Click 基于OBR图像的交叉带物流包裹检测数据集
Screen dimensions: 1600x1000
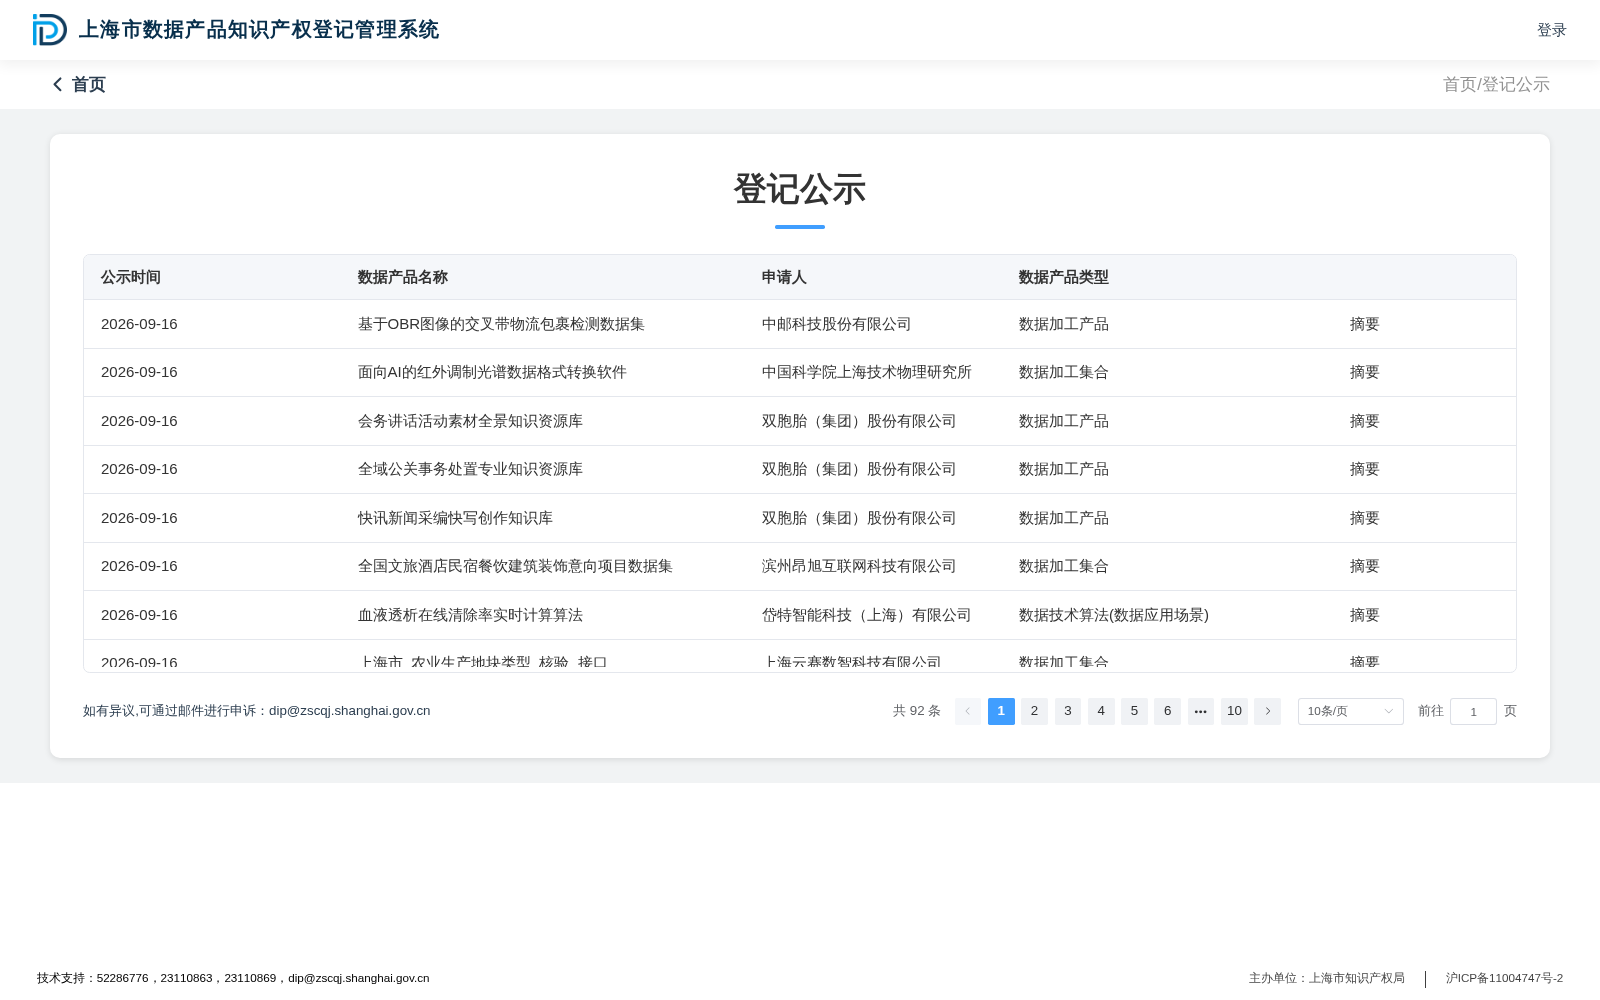(x=501, y=324)
